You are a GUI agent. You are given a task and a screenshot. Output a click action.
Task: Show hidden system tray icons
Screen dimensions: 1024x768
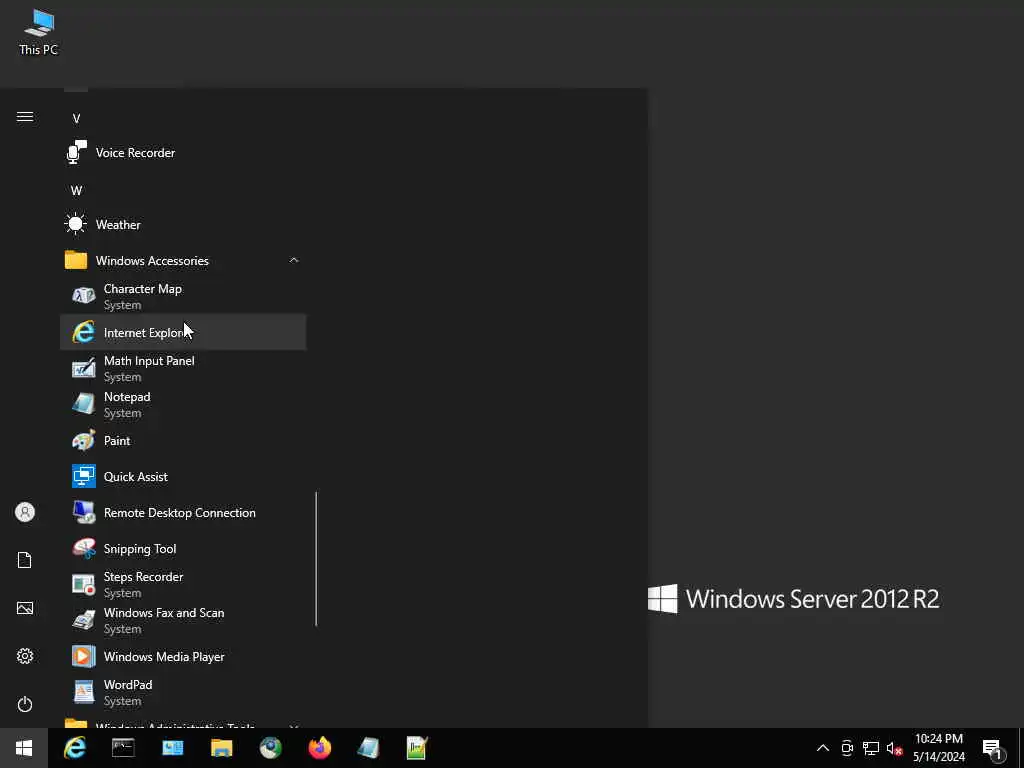tap(823, 748)
